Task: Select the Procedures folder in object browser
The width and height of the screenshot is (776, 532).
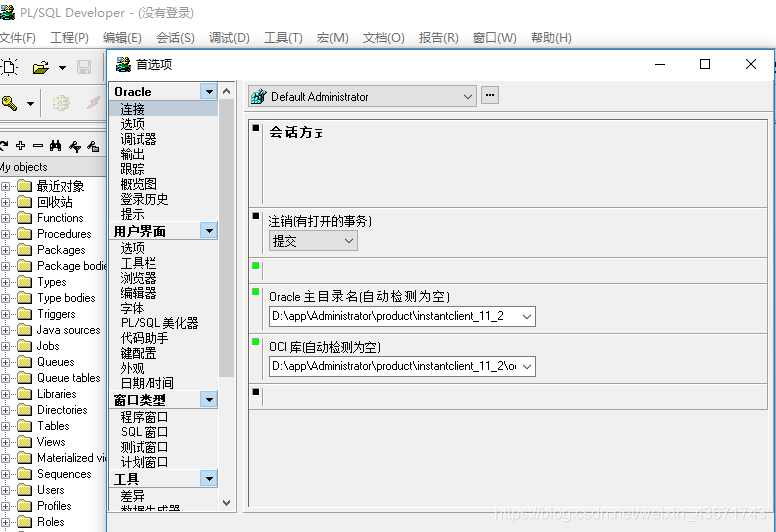Action: (x=64, y=234)
